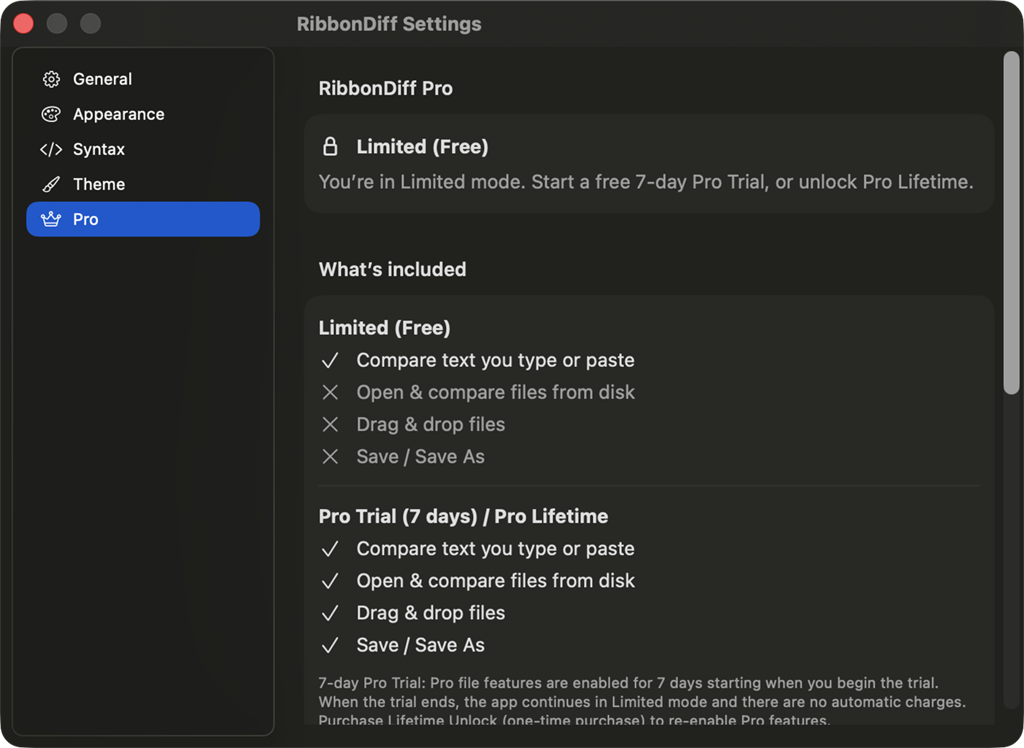Click the RibbonDiff Settings title bar
The height and width of the screenshot is (748, 1024).
(x=389, y=23)
